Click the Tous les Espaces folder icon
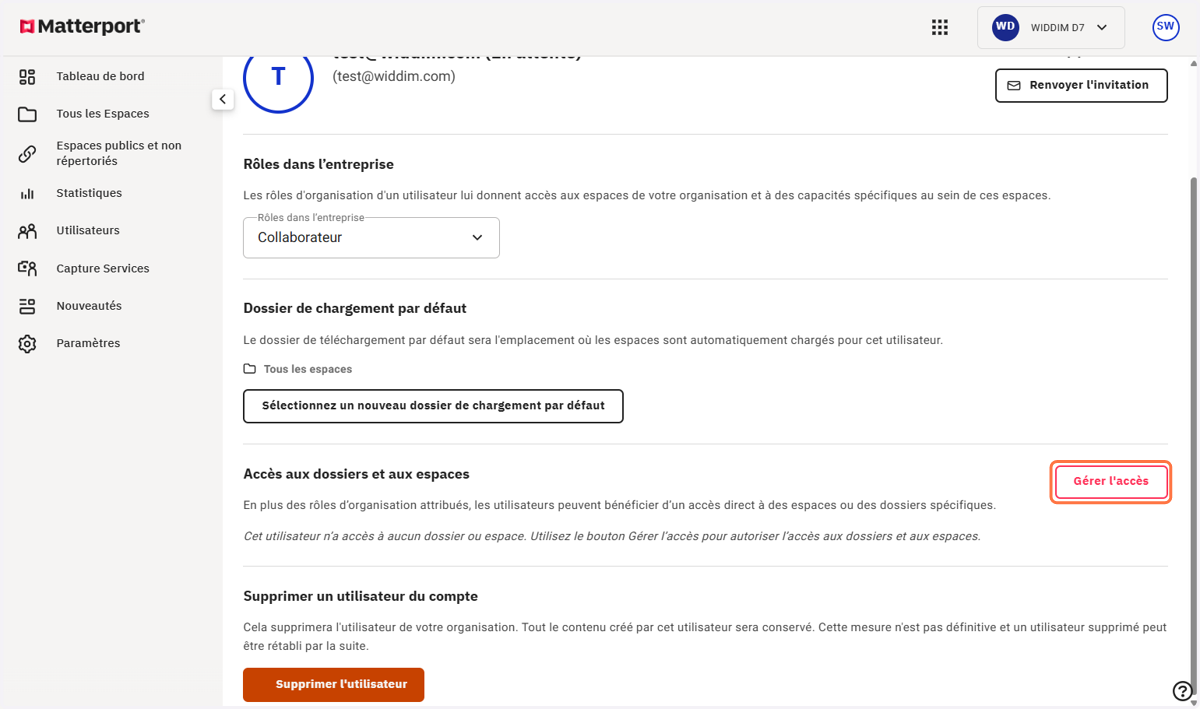 pos(27,114)
